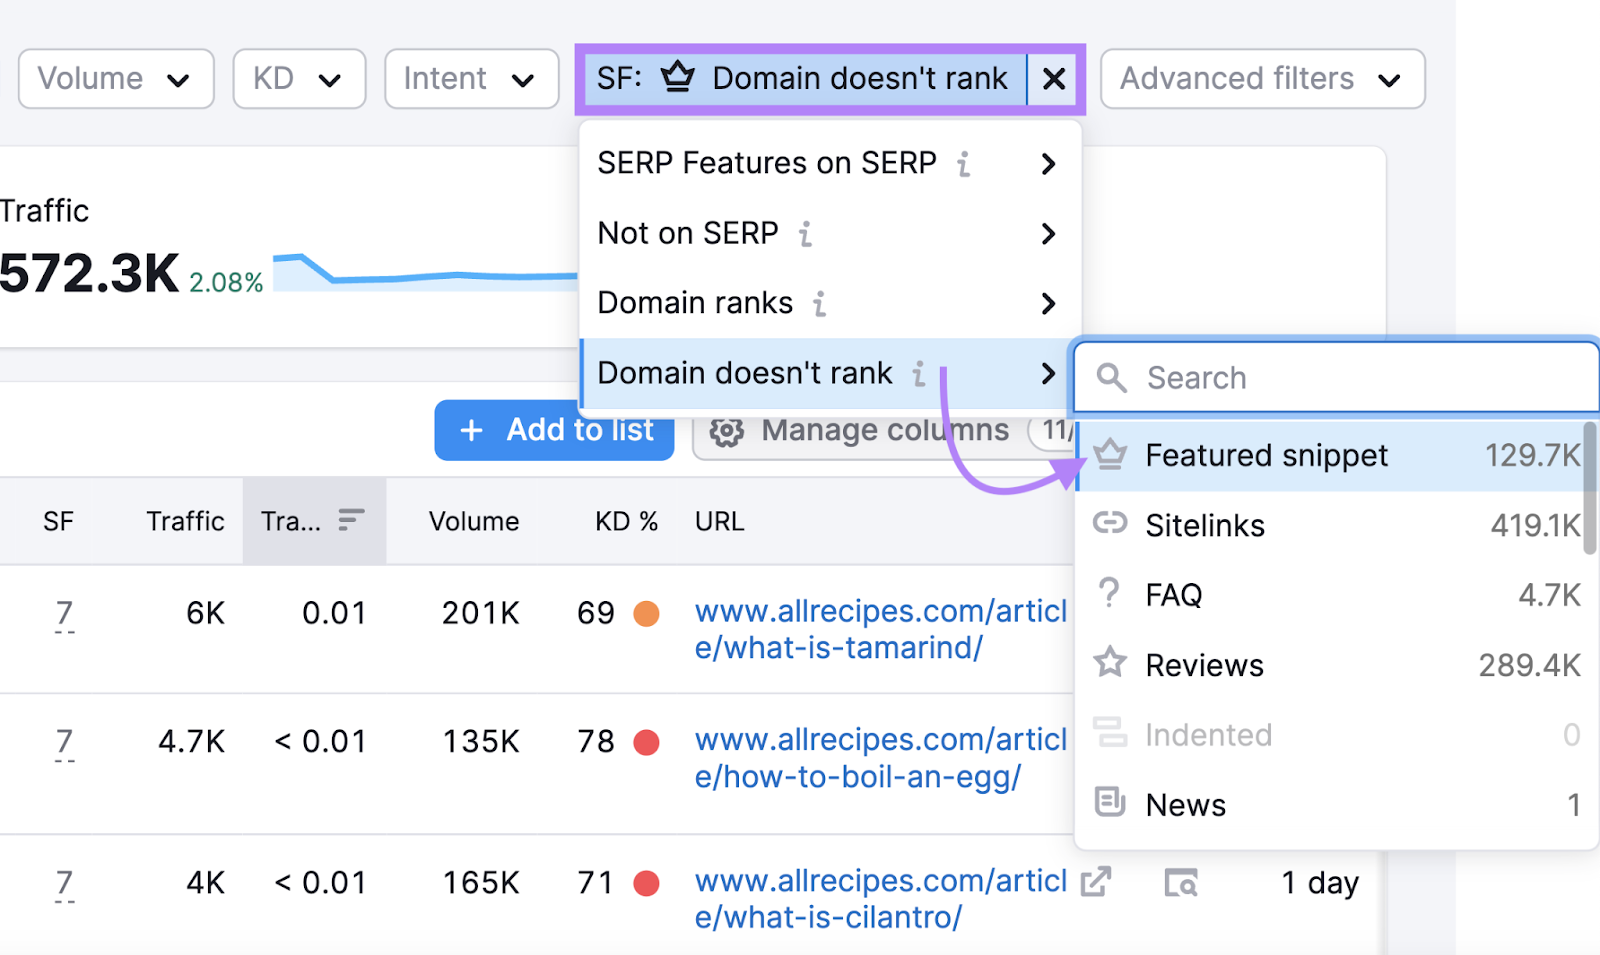Click the external link icon beside the cilantro URL

point(1096,882)
